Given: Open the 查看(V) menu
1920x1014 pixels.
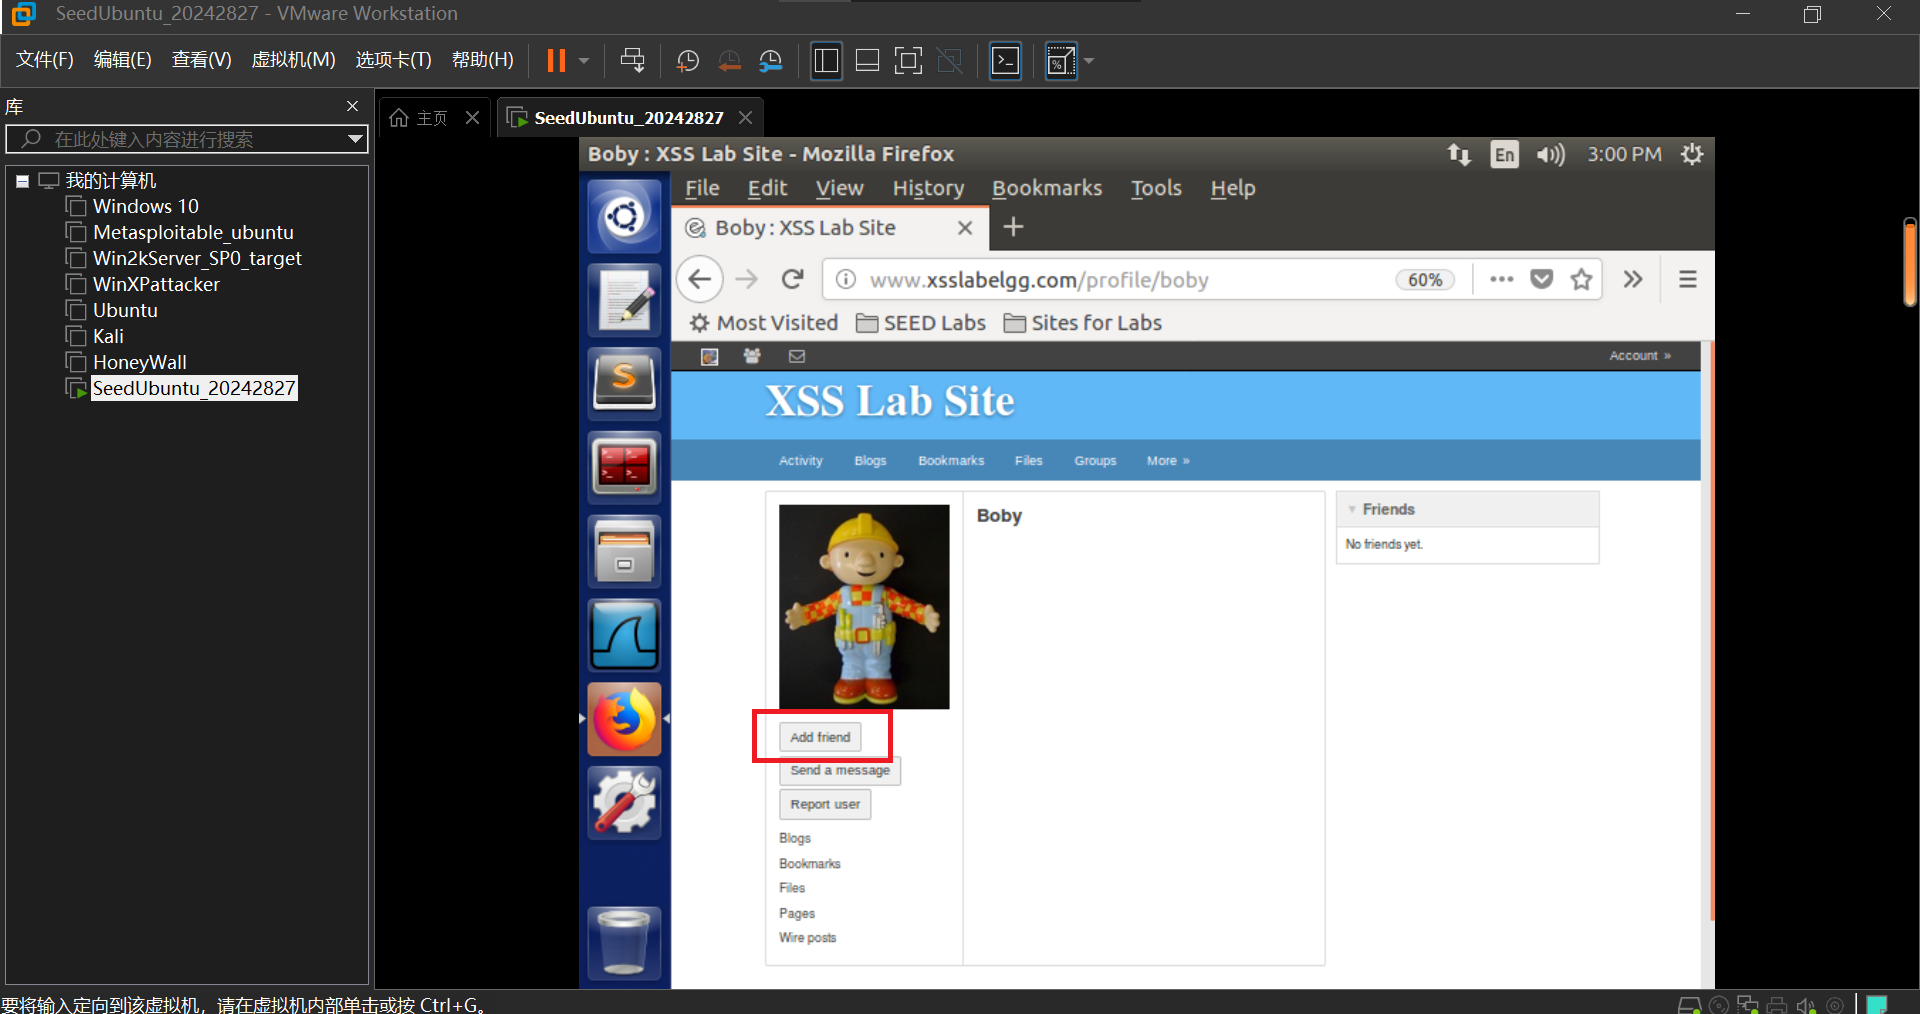Looking at the screenshot, I should (201, 60).
